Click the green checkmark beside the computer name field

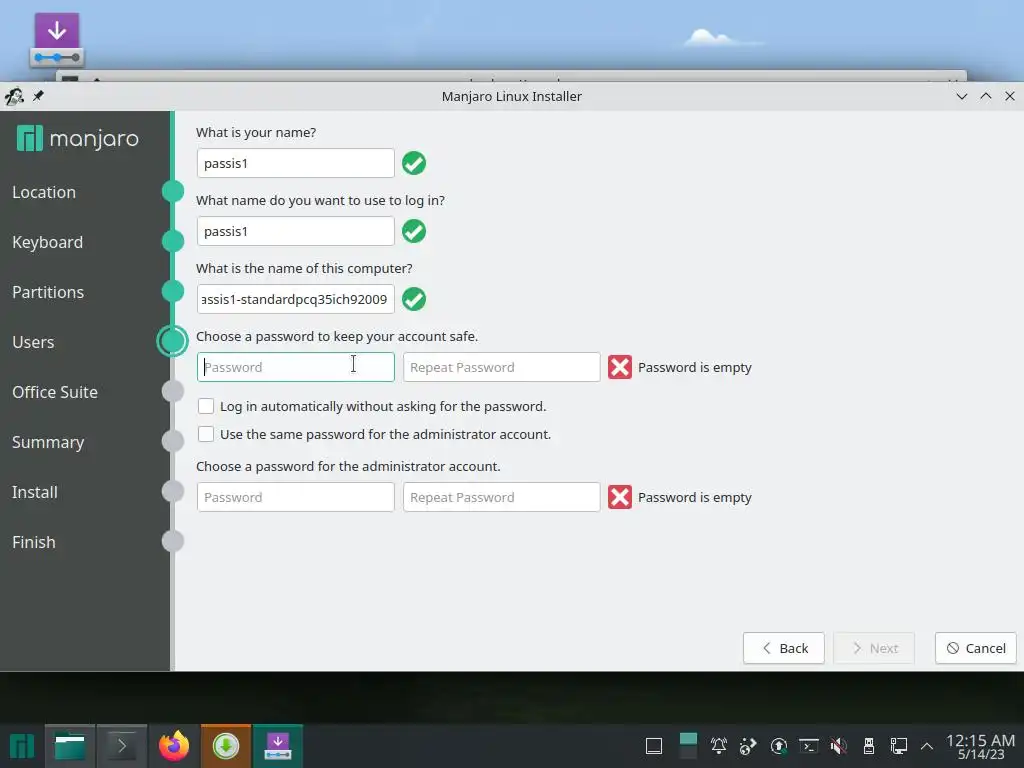[x=414, y=299]
